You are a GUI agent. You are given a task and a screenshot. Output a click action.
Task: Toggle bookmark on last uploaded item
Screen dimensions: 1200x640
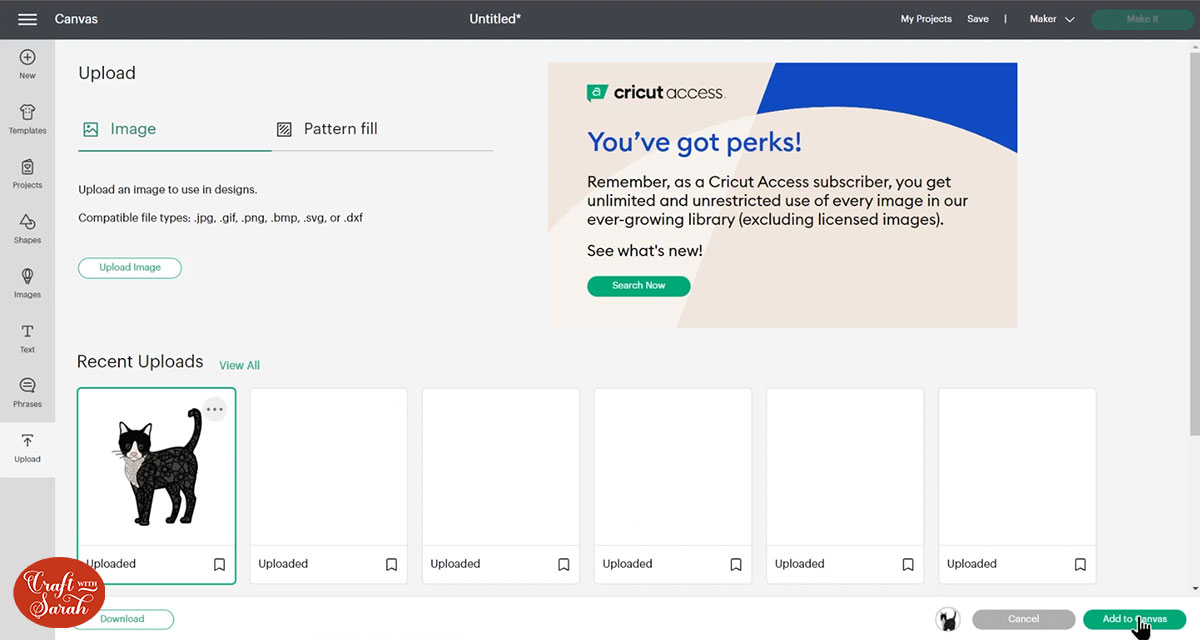pyautogui.click(x=1080, y=564)
